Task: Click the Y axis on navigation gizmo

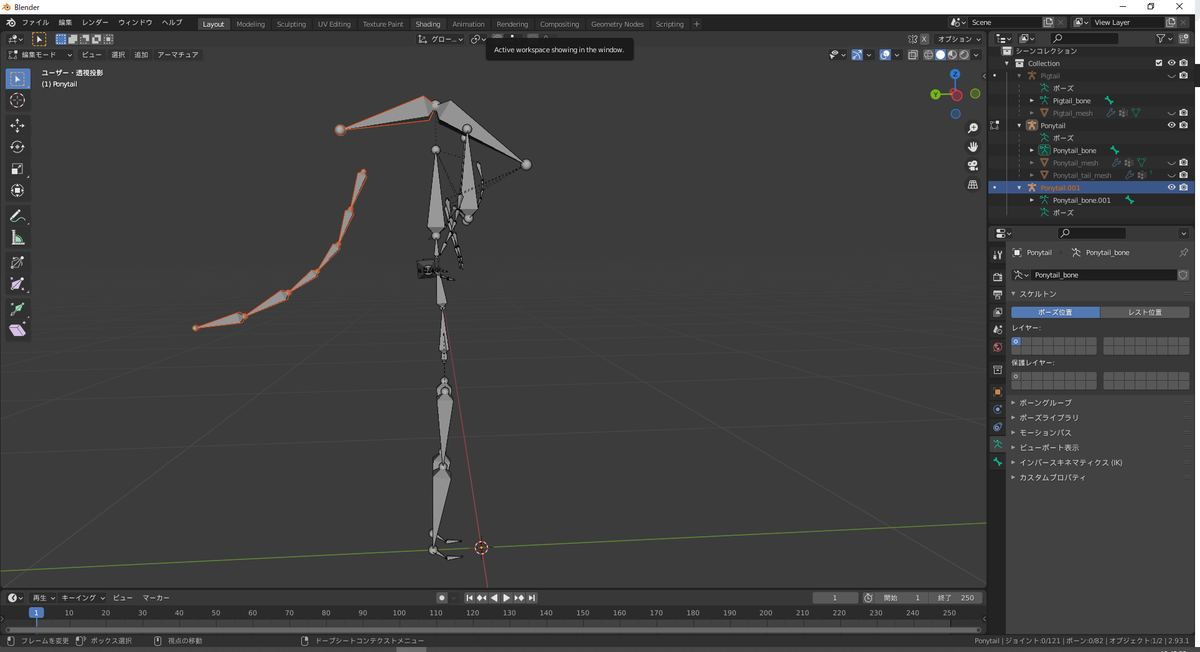Action: [935, 95]
